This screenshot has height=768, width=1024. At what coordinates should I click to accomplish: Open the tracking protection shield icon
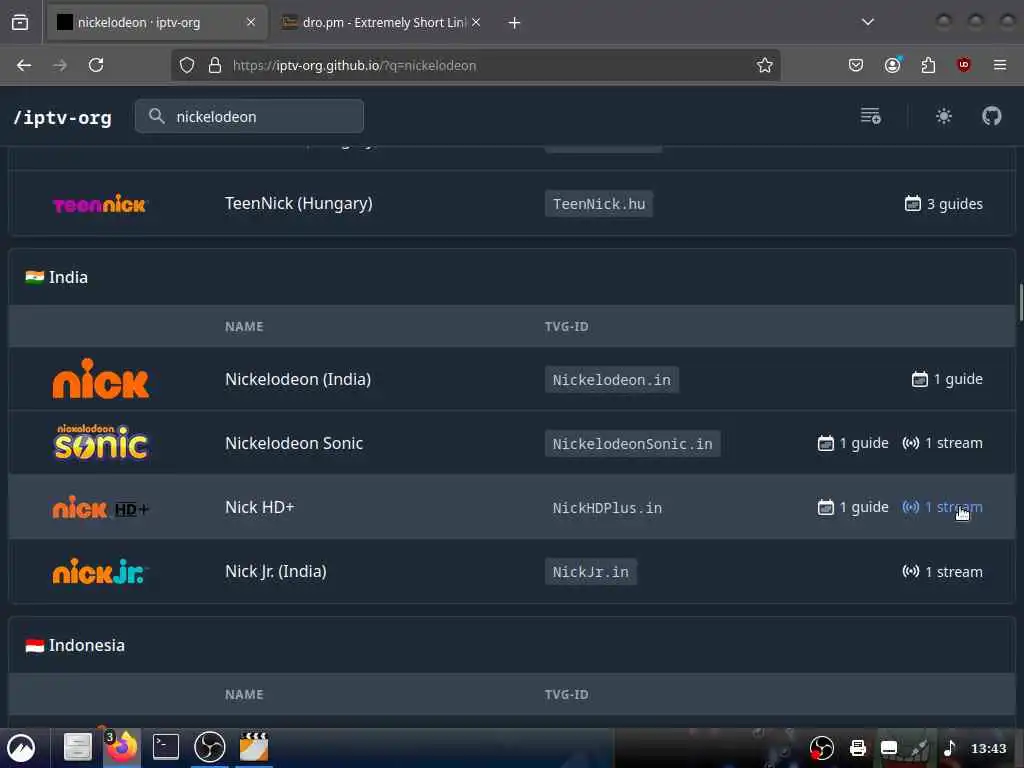pyautogui.click(x=187, y=65)
